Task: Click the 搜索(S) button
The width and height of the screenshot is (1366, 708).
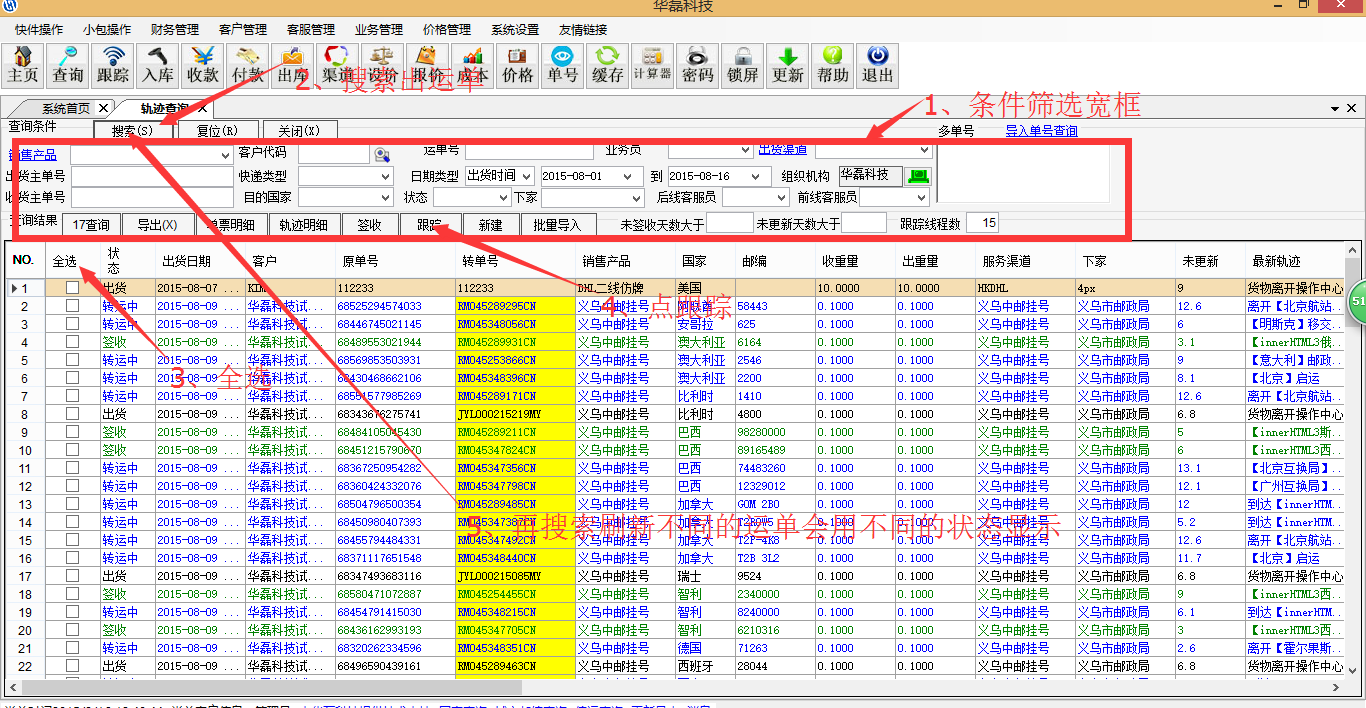Action: (x=133, y=131)
